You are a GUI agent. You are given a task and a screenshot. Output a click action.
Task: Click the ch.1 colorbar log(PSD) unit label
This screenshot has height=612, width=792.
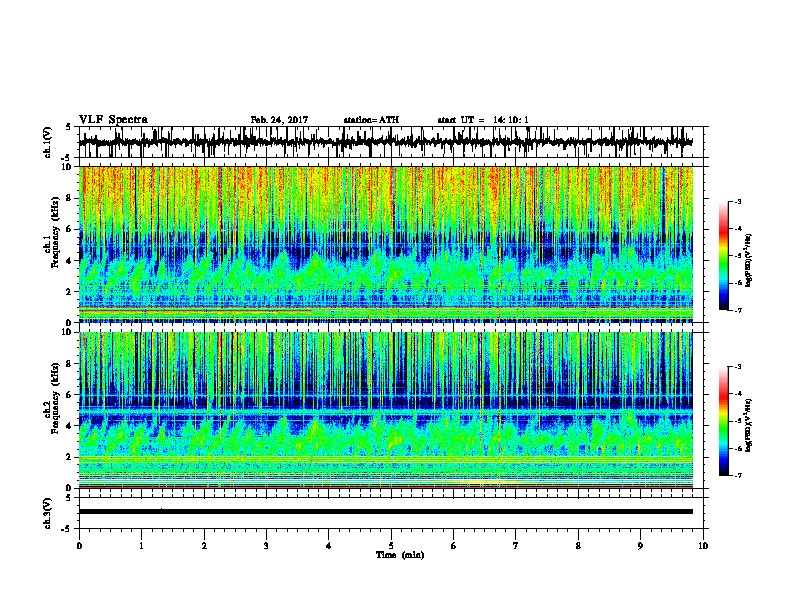tap(749, 260)
